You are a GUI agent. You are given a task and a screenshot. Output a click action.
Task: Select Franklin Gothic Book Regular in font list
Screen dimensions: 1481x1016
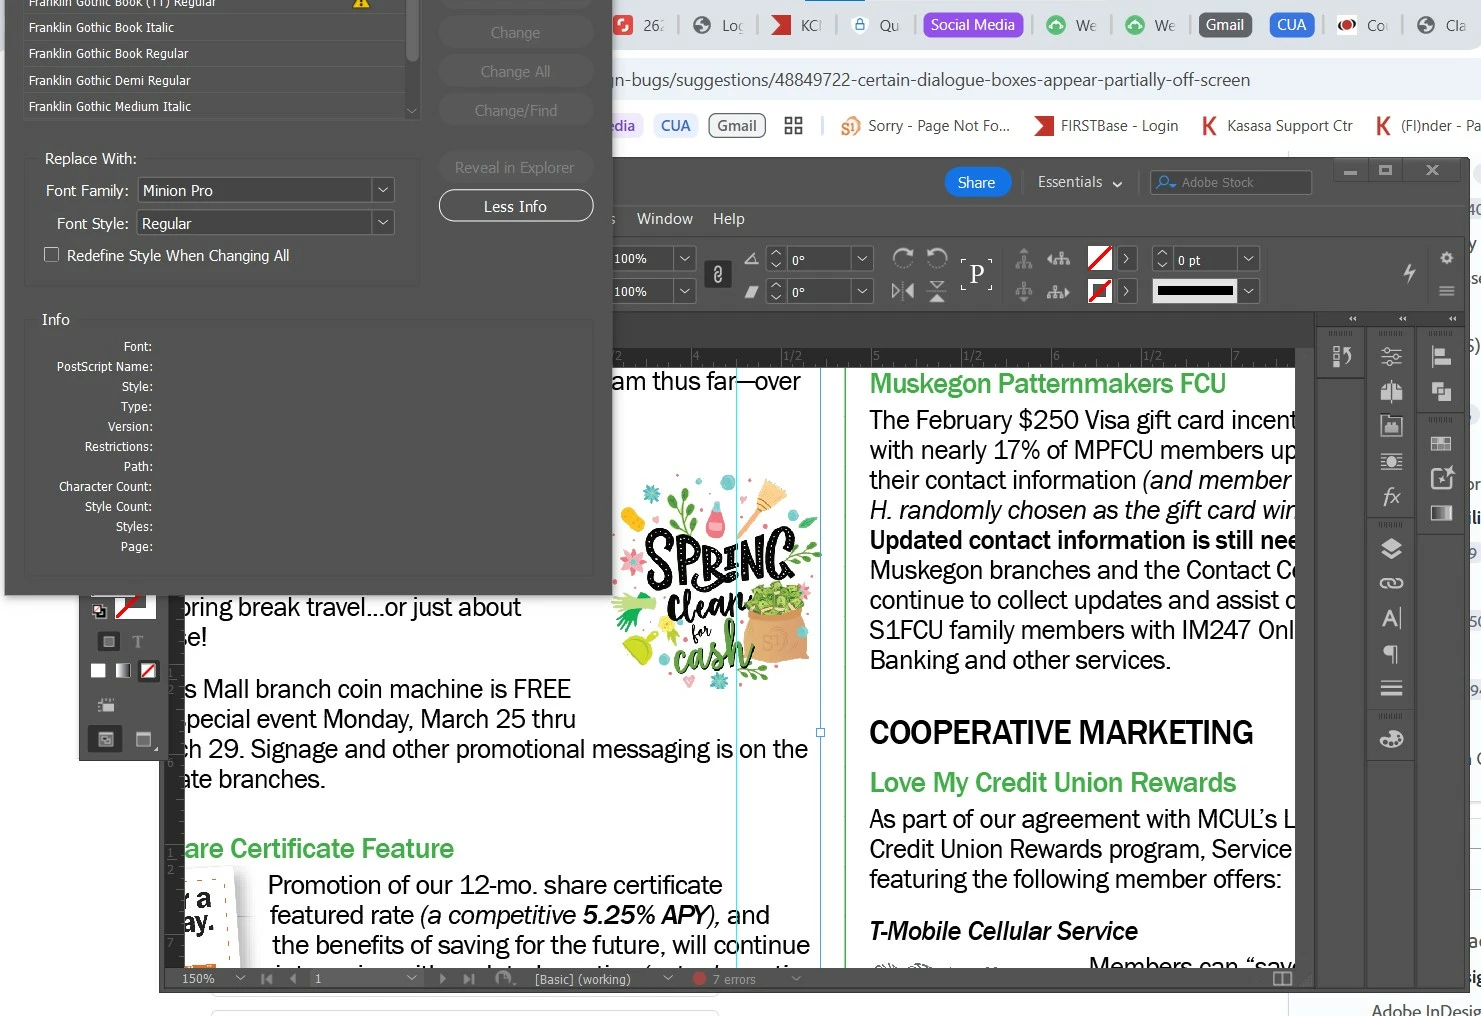tap(214, 53)
